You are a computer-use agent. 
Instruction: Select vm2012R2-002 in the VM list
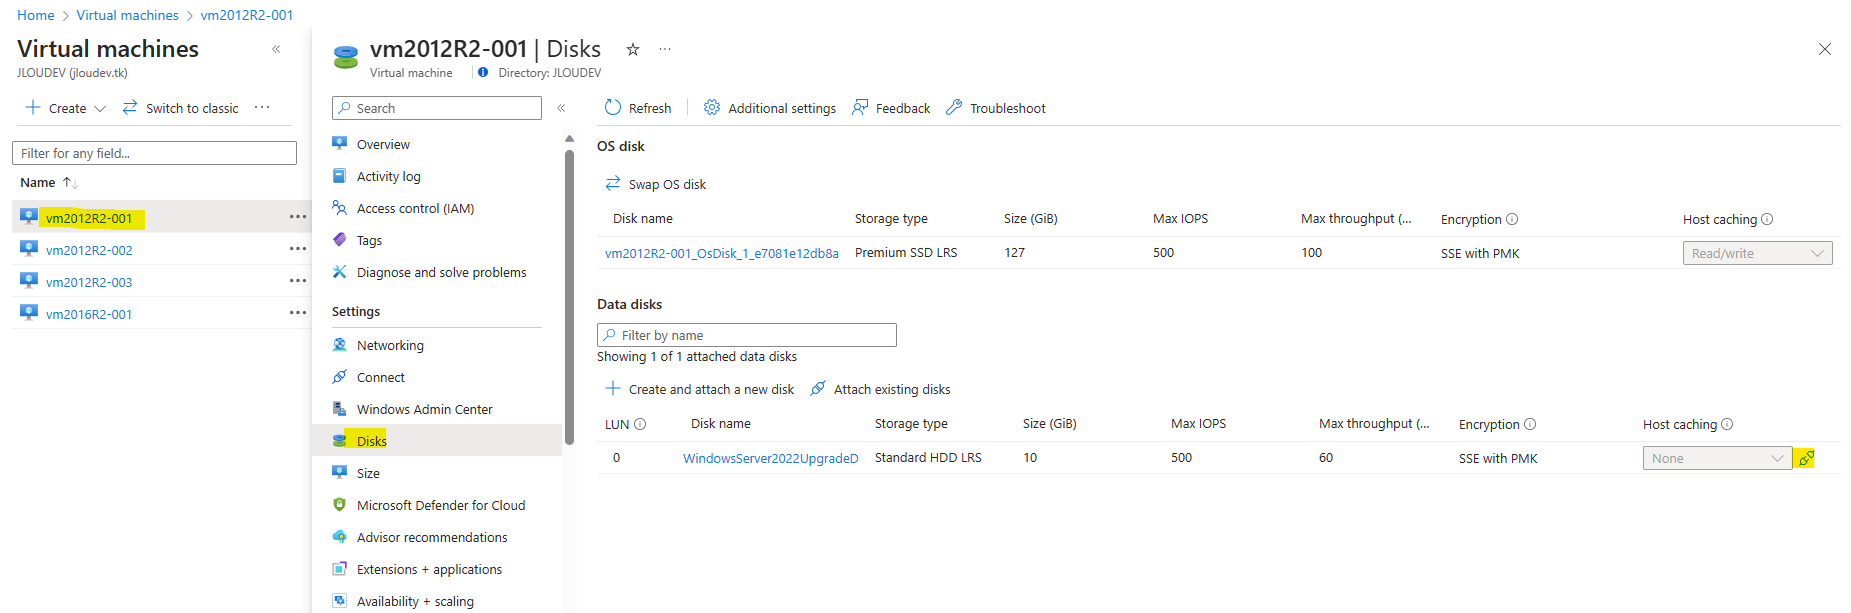[x=89, y=250]
